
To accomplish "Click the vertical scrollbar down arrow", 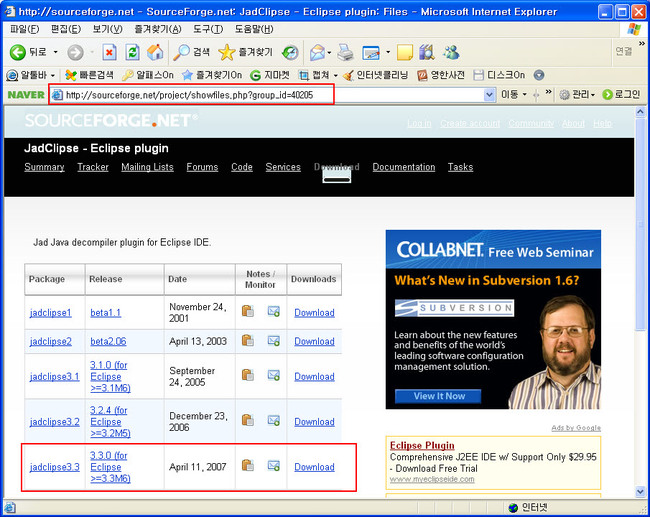I will tap(640, 491).
